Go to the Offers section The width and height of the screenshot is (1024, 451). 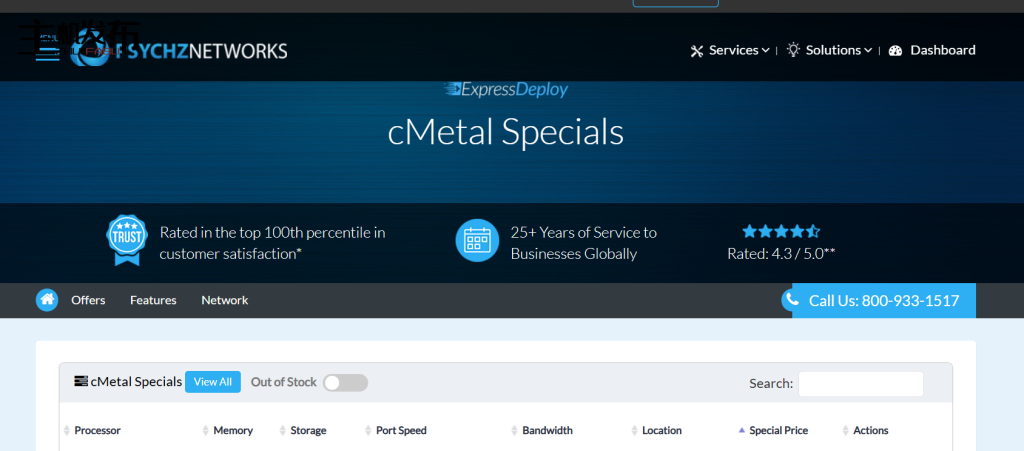point(88,300)
